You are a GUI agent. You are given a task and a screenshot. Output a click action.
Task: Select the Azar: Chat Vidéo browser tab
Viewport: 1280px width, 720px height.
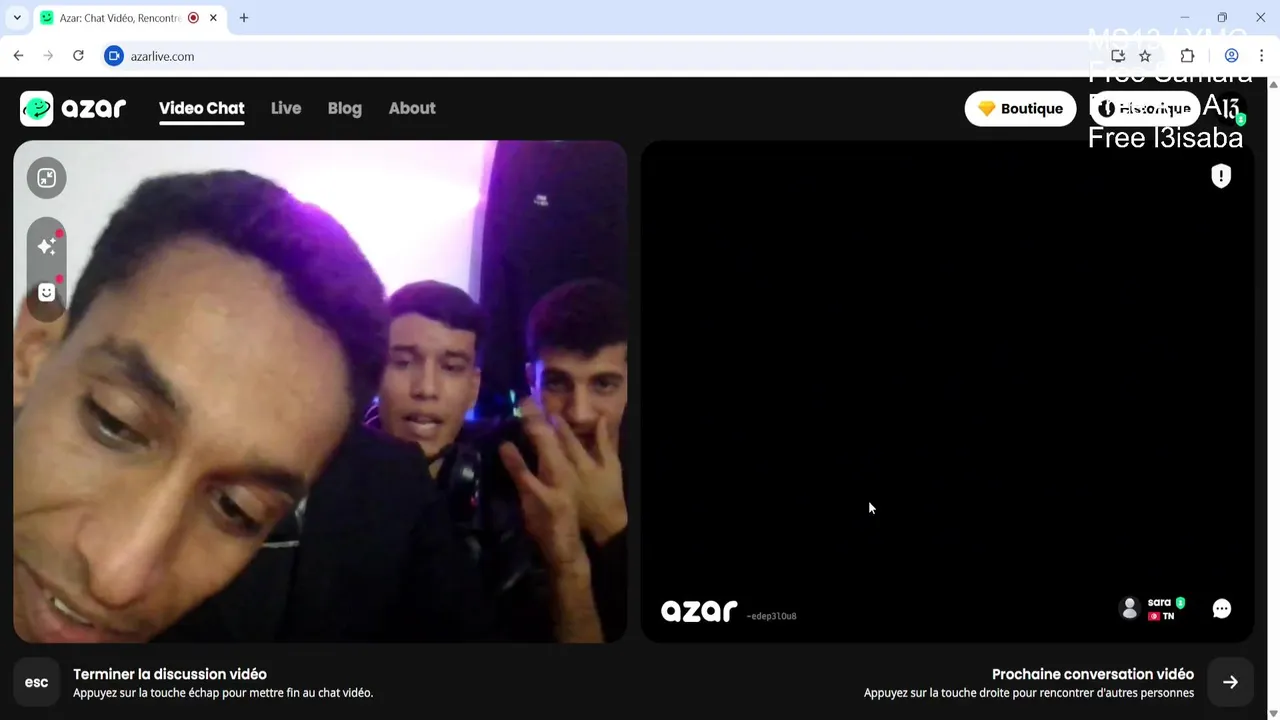pyautogui.click(x=130, y=18)
